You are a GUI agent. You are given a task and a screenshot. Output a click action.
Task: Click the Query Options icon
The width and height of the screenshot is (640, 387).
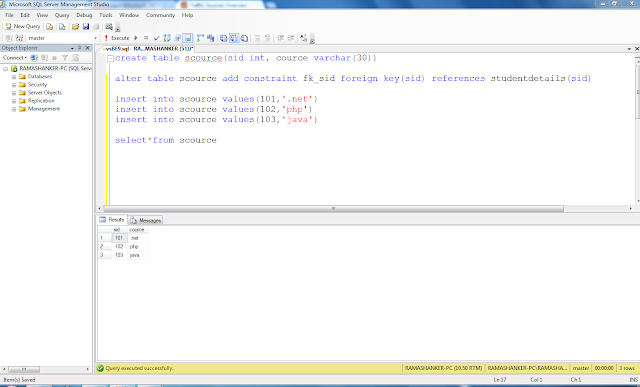pos(177,38)
